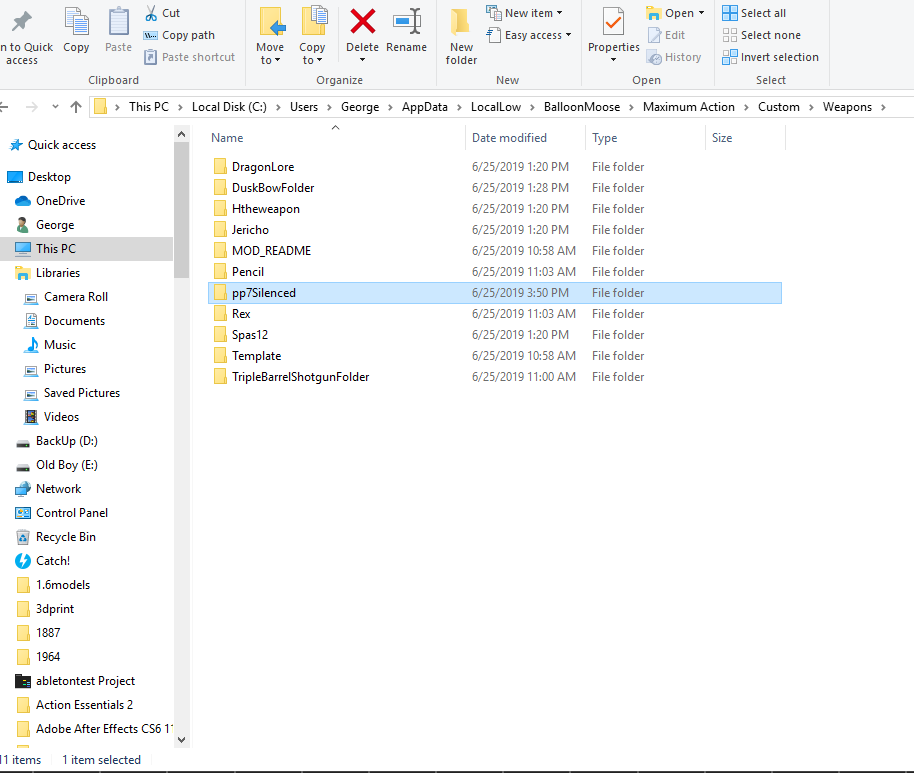Click the Copy icon in Clipboard group
Image resolution: width=914 pixels, height=773 pixels.
tap(76, 22)
